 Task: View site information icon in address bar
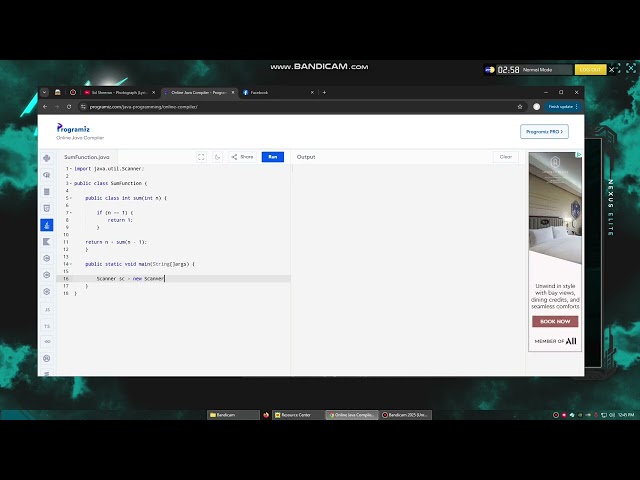83,107
